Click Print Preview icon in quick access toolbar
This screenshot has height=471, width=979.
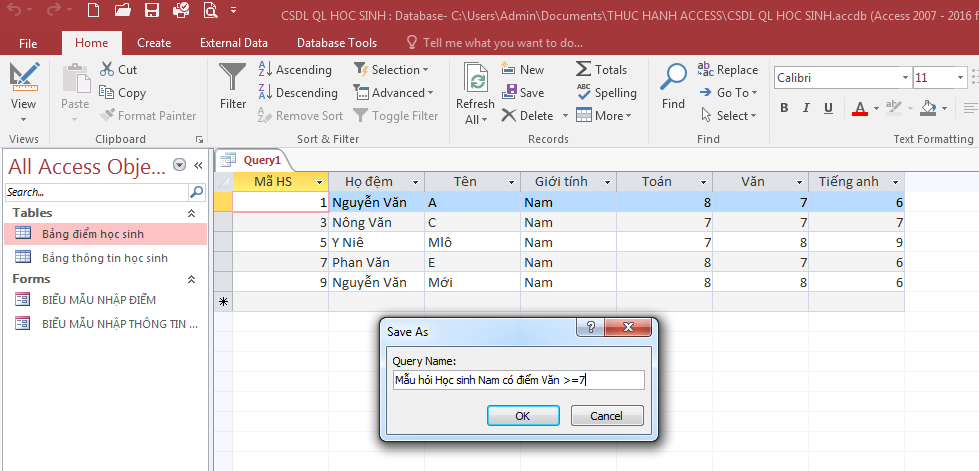(210, 10)
